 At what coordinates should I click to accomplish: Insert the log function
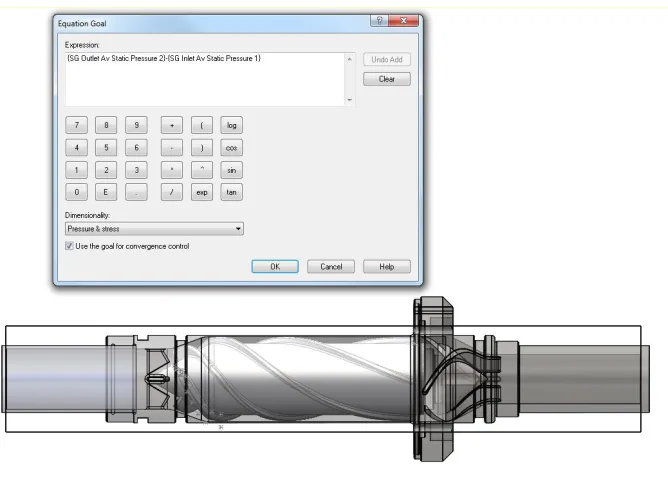click(x=232, y=125)
